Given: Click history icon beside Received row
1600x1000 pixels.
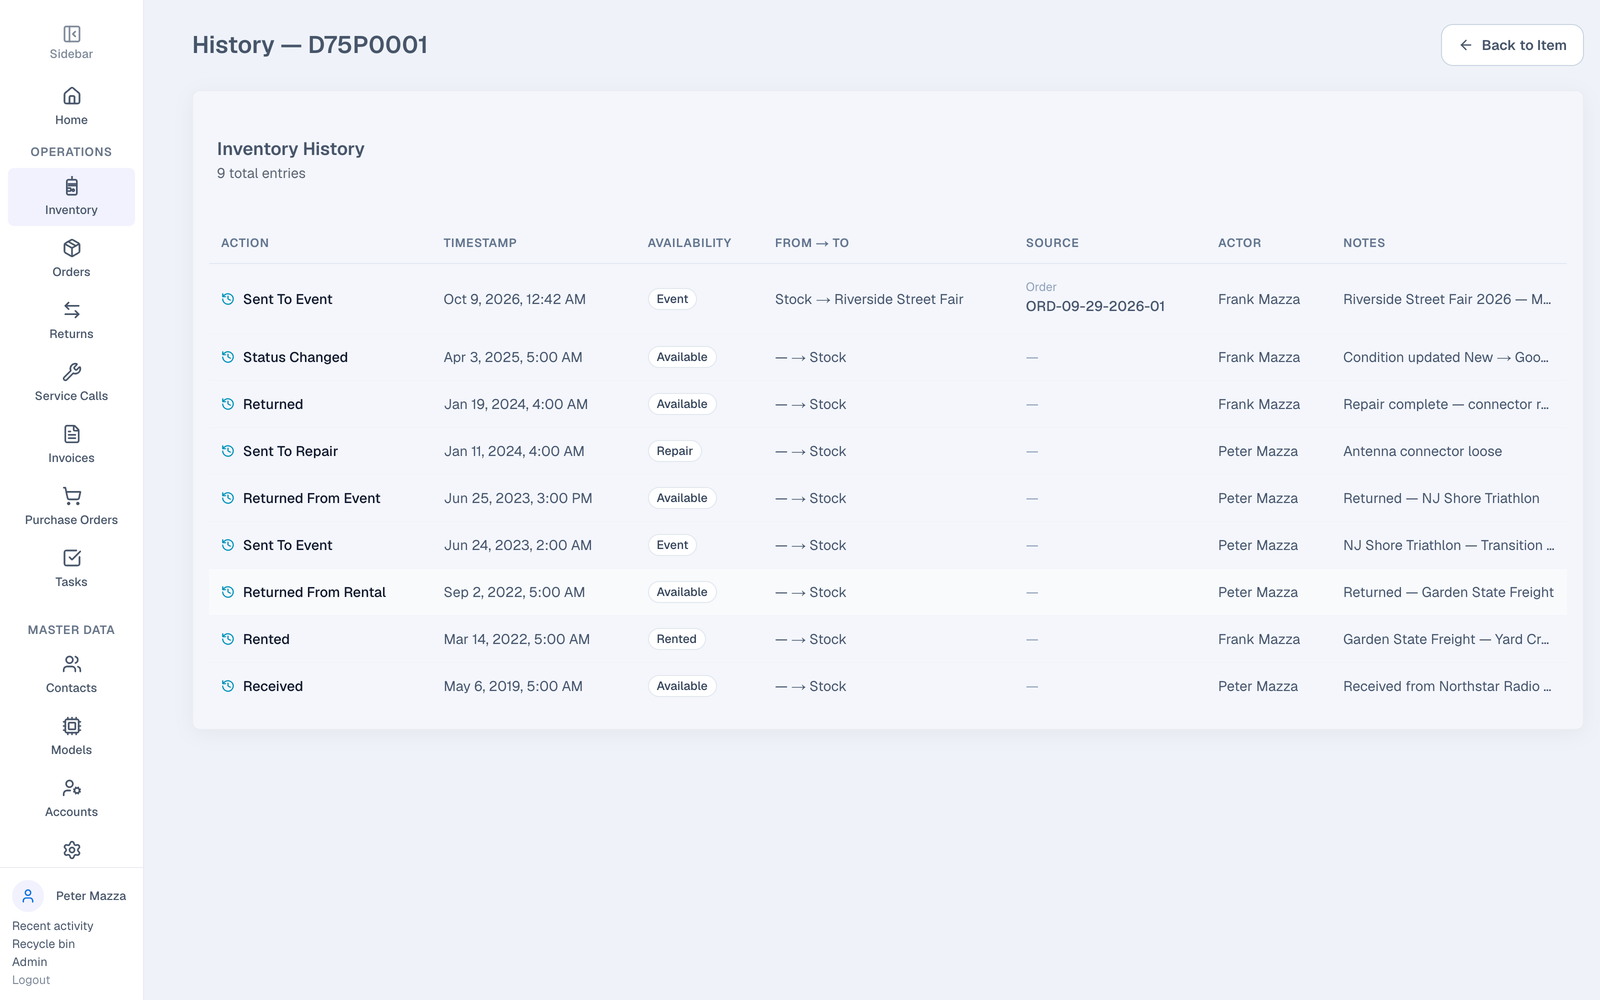Looking at the screenshot, I should click(x=228, y=686).
